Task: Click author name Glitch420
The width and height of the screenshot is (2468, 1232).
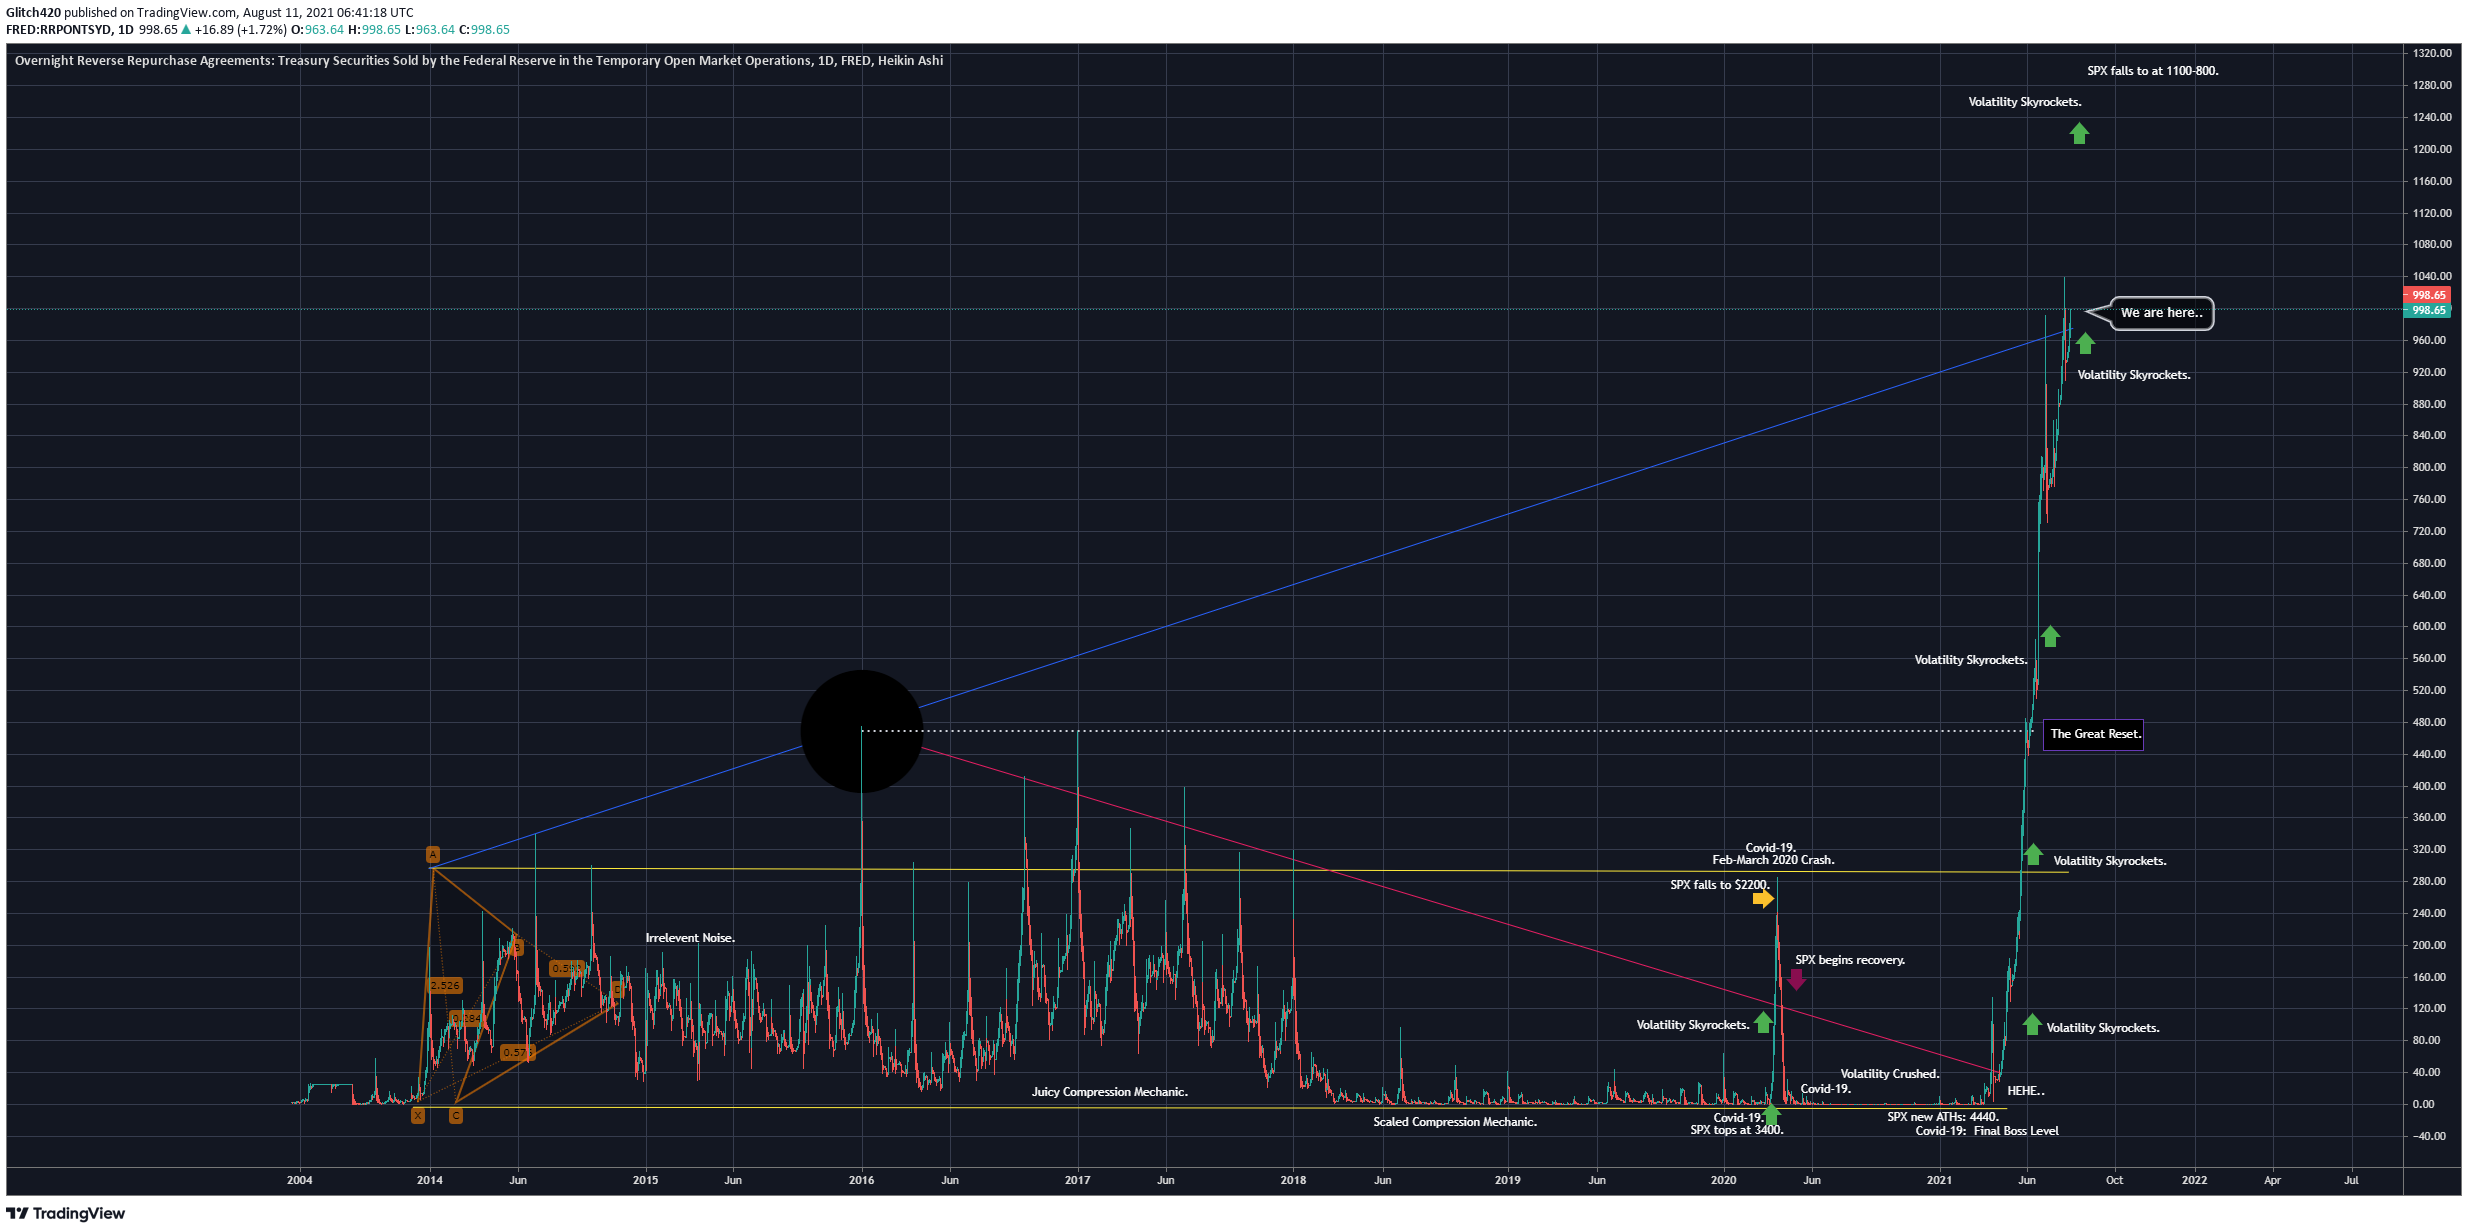Action: tap(33, 13)
